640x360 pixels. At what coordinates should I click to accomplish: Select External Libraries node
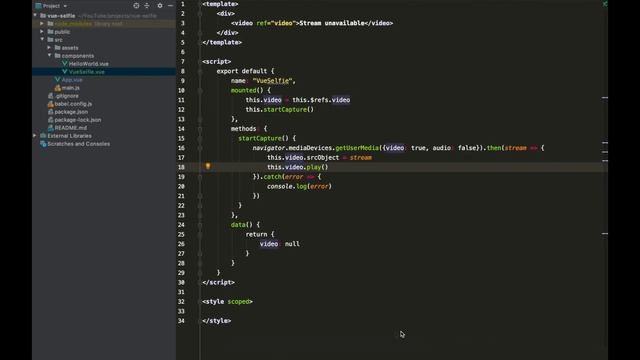tap(69, 136)
